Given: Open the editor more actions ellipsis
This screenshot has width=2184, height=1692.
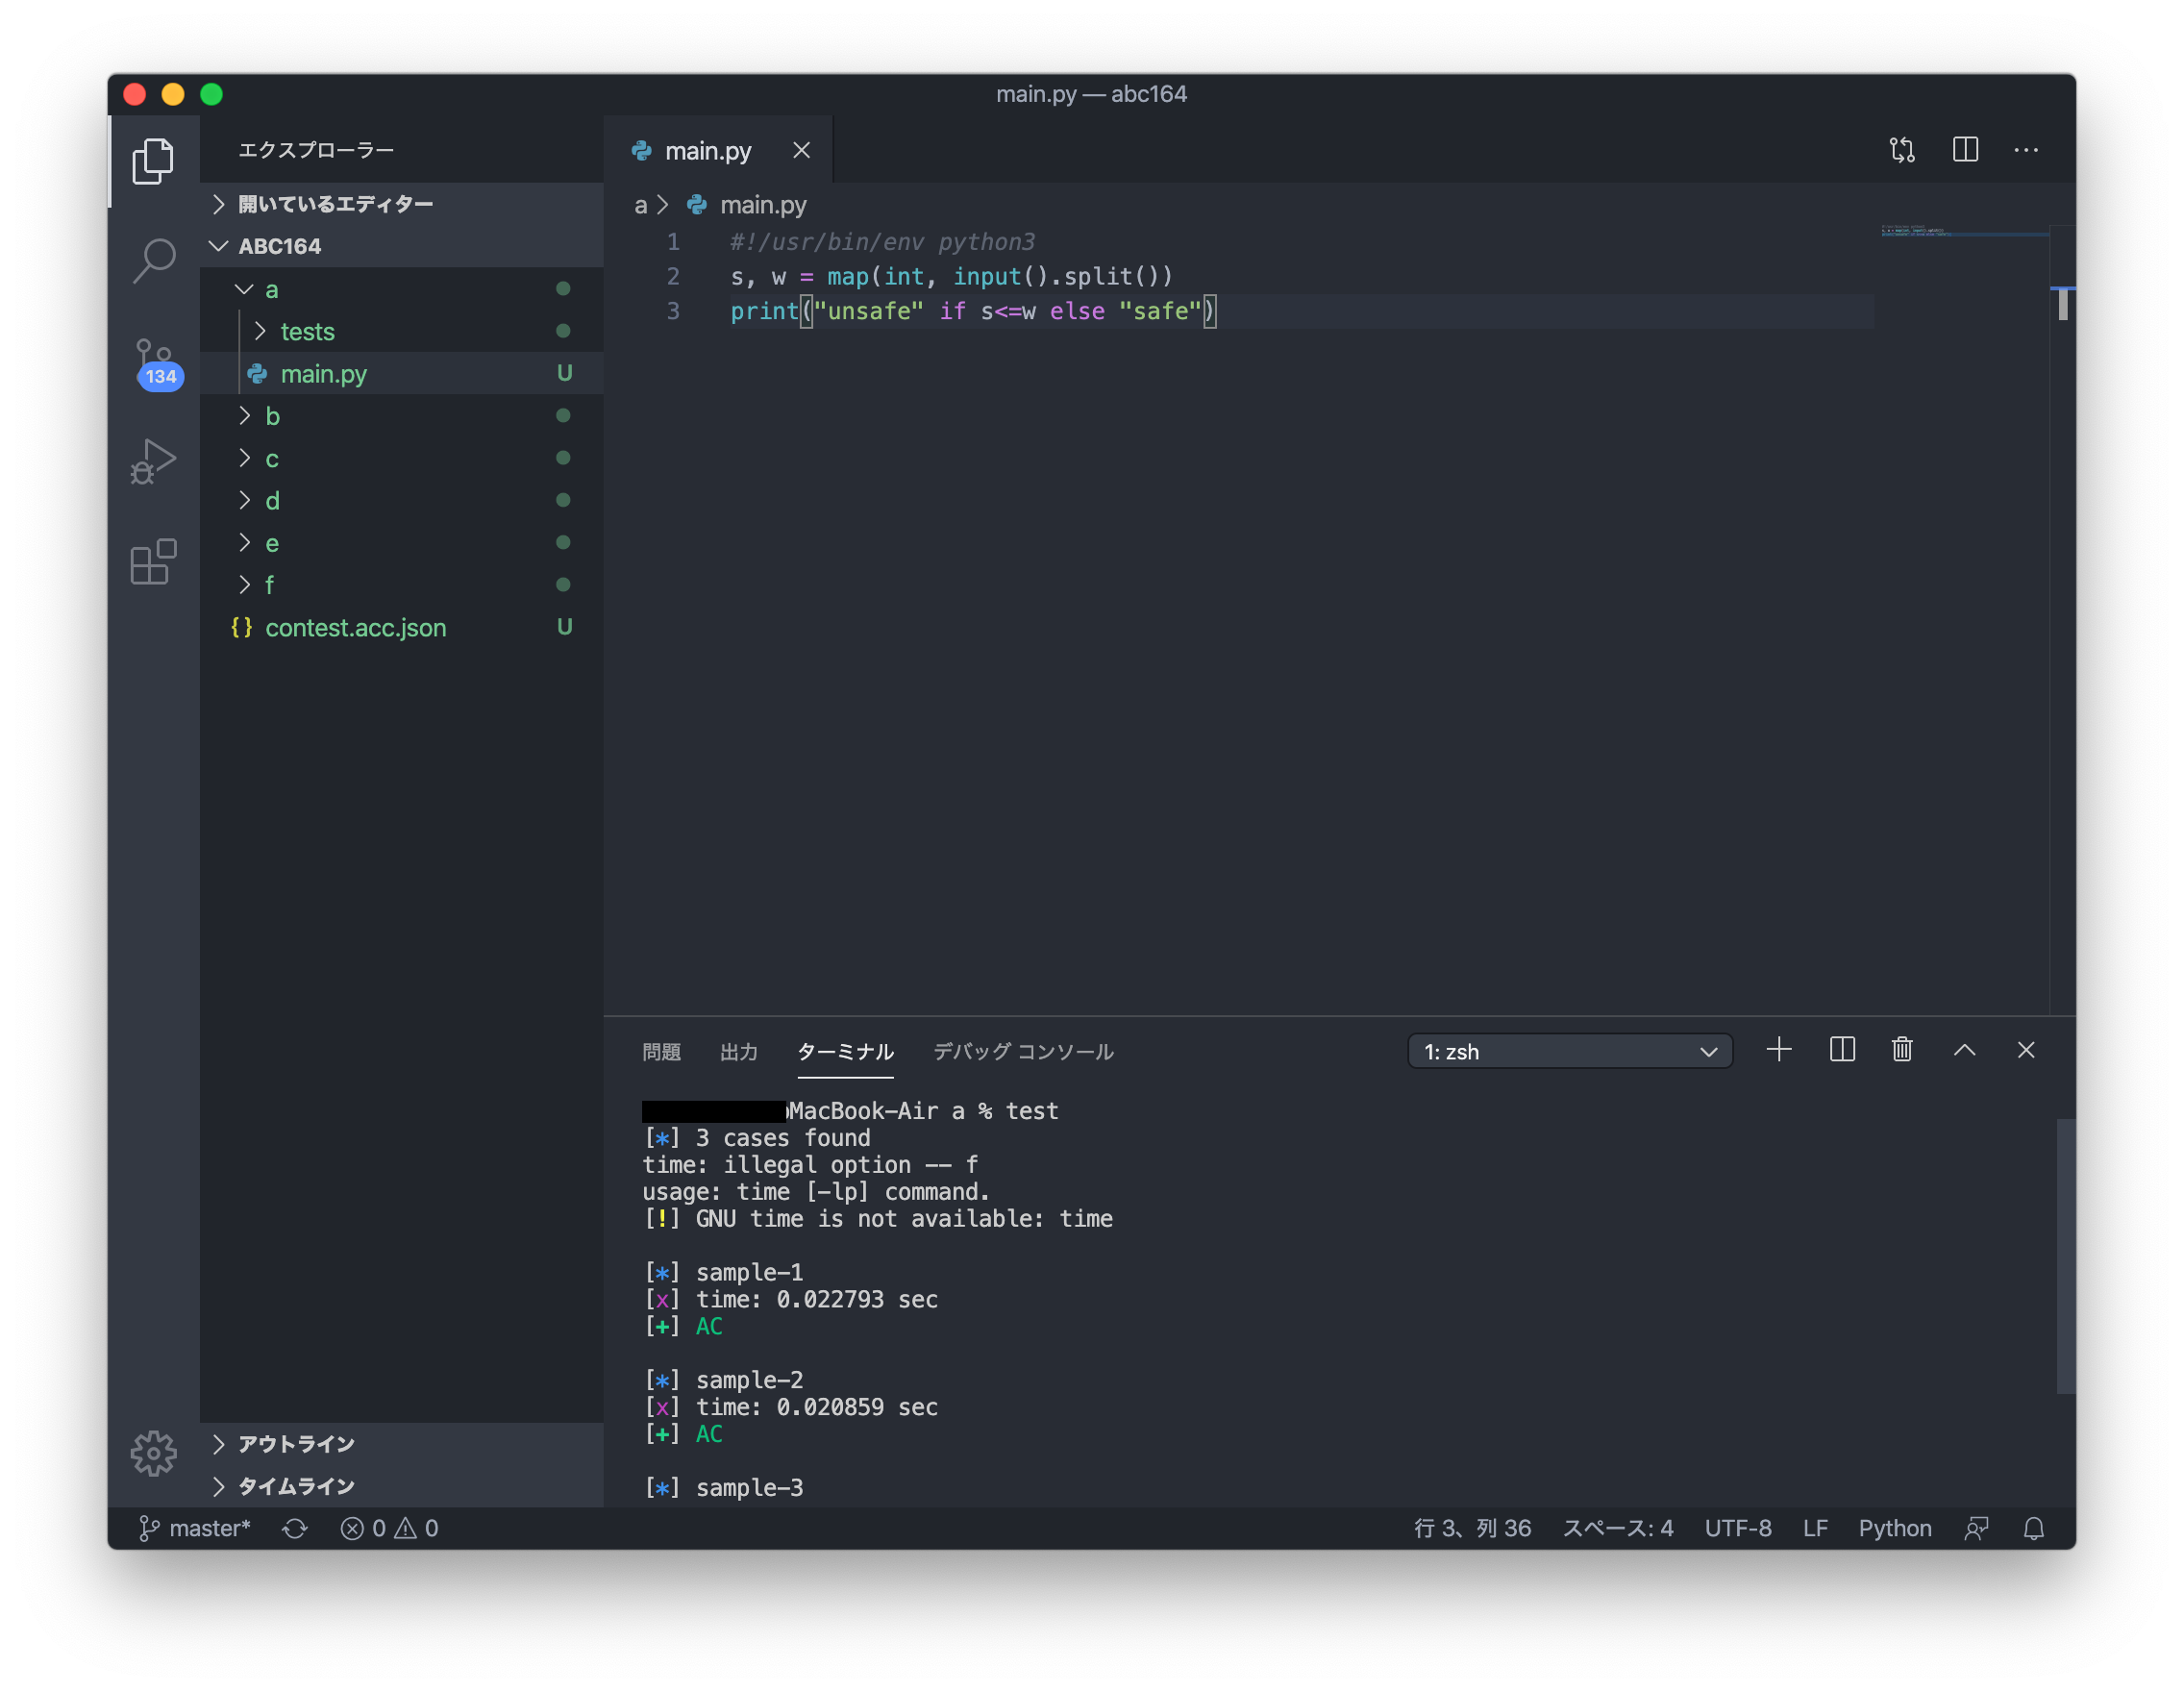Looking at the screenshot, I should tap(2026, 150).
